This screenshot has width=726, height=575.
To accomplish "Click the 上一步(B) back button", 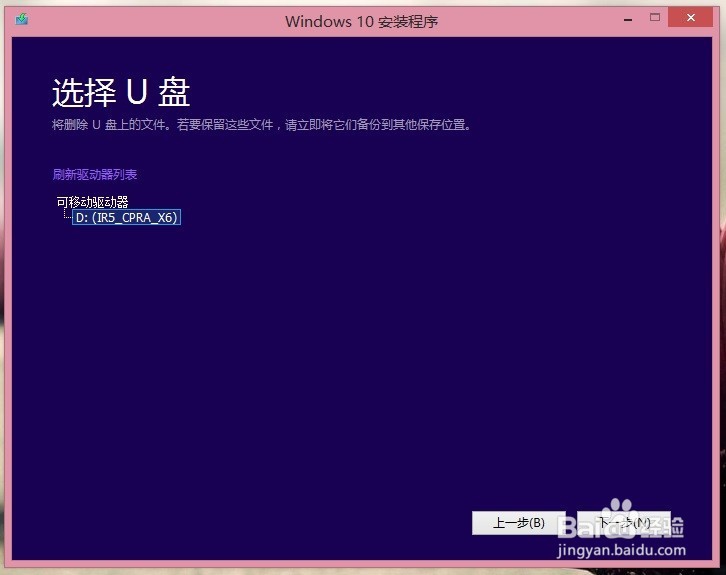I will (x=519, y=523).
